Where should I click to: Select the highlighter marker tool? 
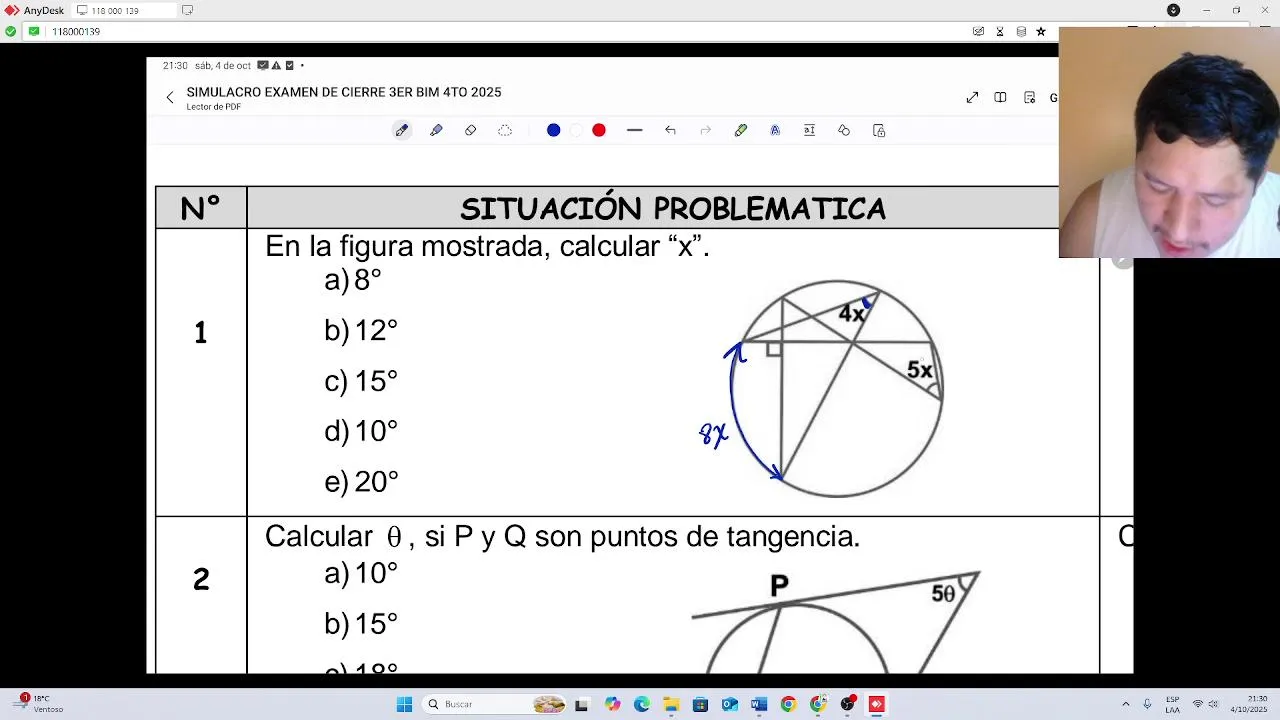[436, 130]
